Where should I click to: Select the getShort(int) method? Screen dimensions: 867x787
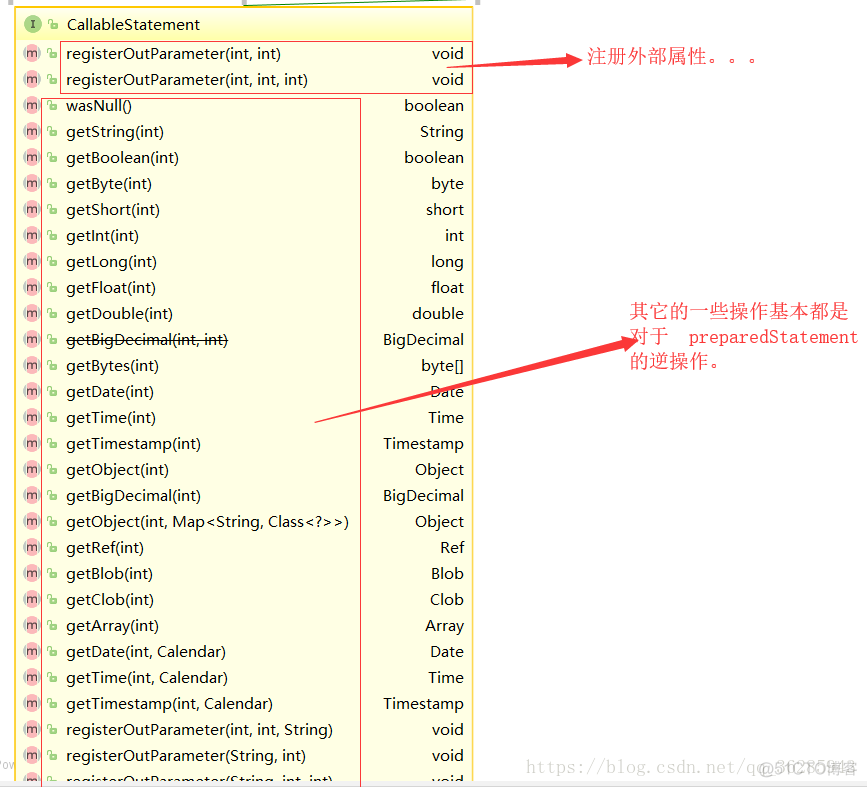[113, 210]
